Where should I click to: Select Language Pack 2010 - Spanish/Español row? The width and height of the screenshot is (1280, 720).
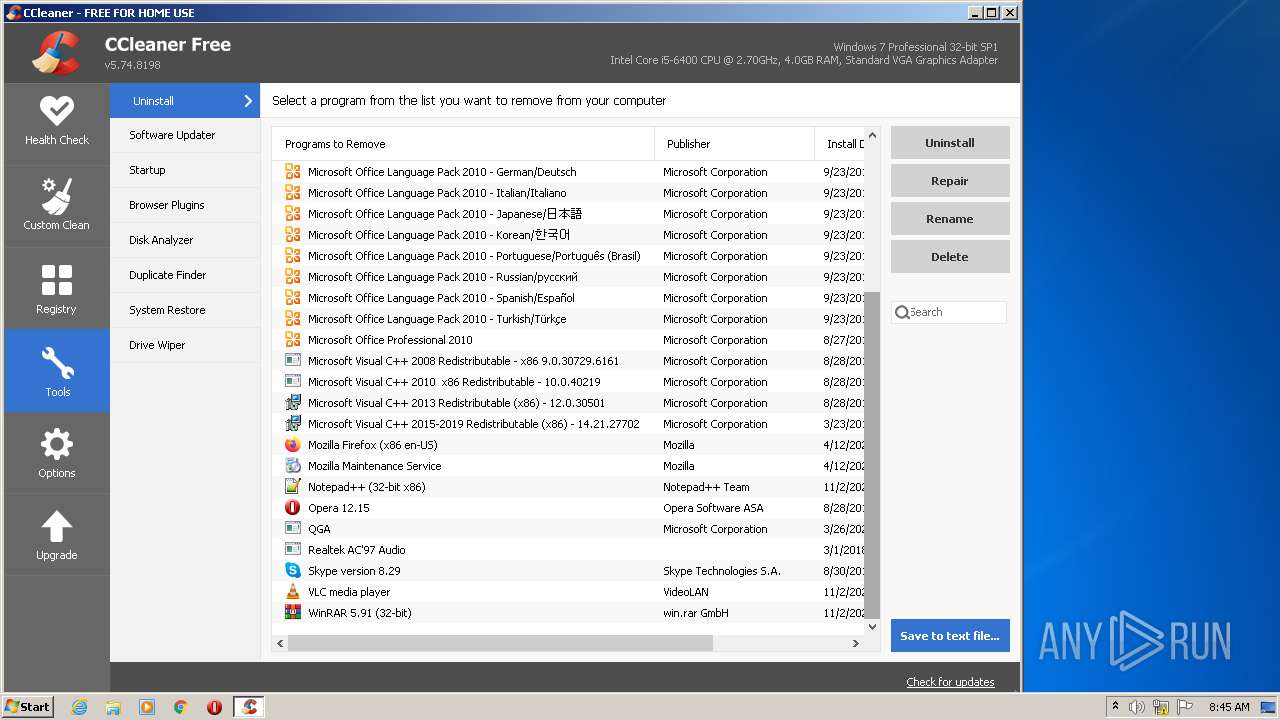pos(568,298)
